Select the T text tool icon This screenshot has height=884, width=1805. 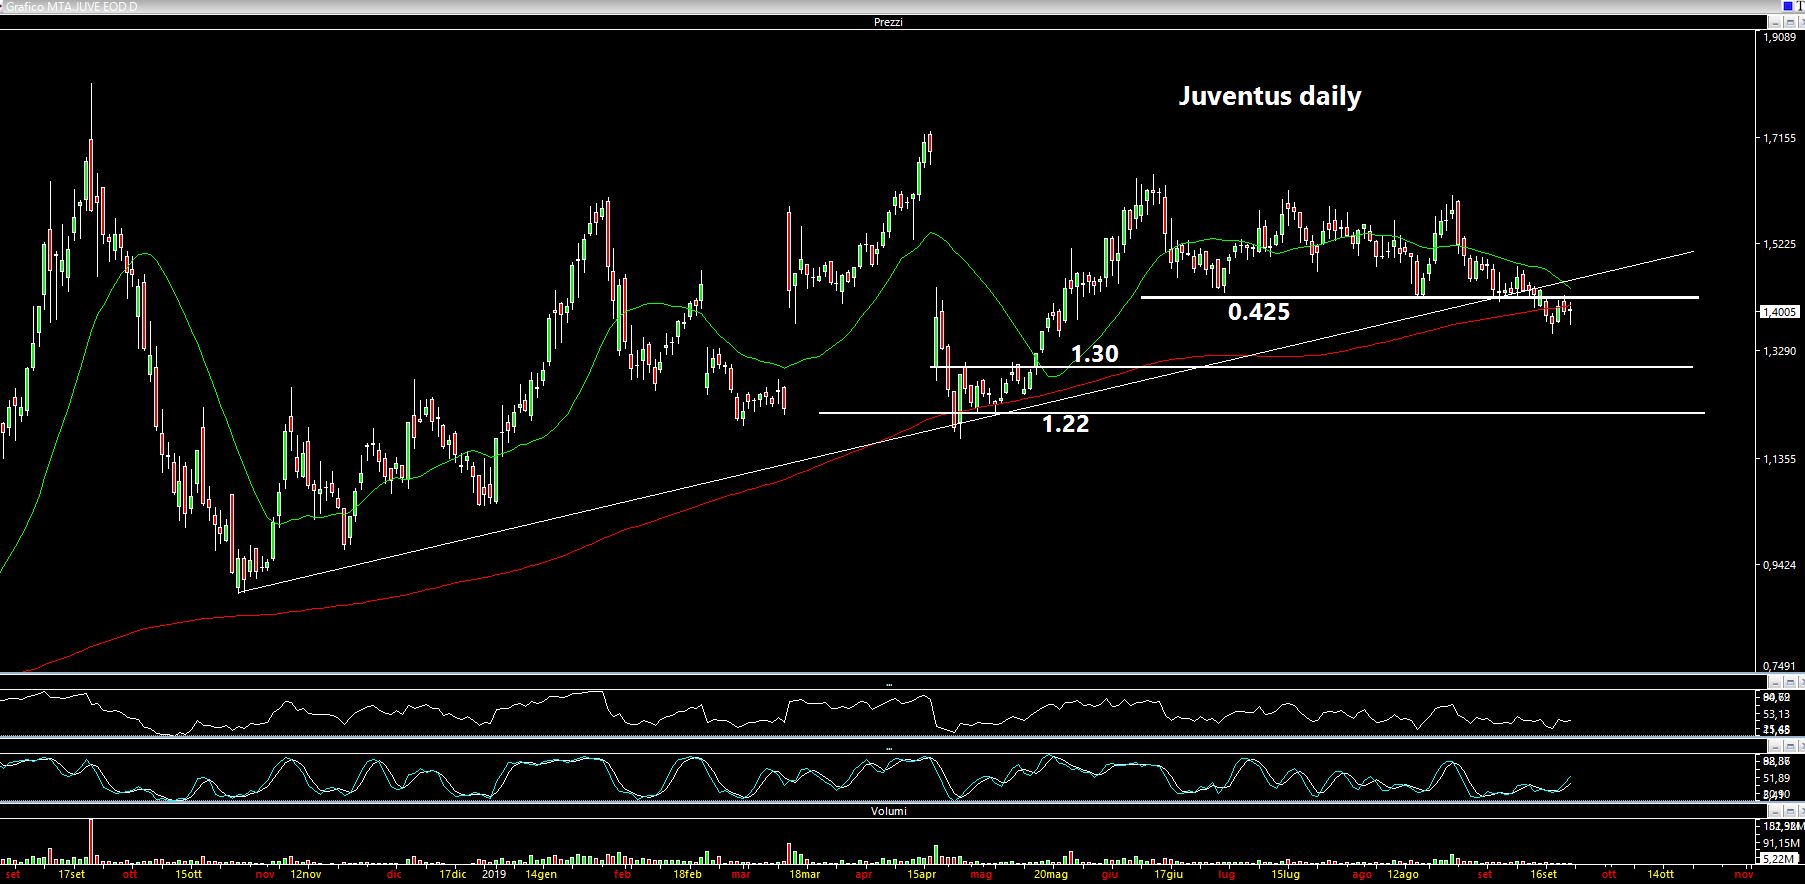(x=1799, y=6)
